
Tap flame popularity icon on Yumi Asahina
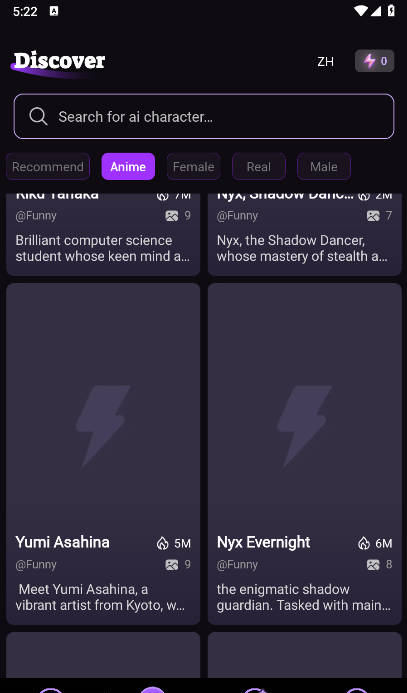point(163,543)
